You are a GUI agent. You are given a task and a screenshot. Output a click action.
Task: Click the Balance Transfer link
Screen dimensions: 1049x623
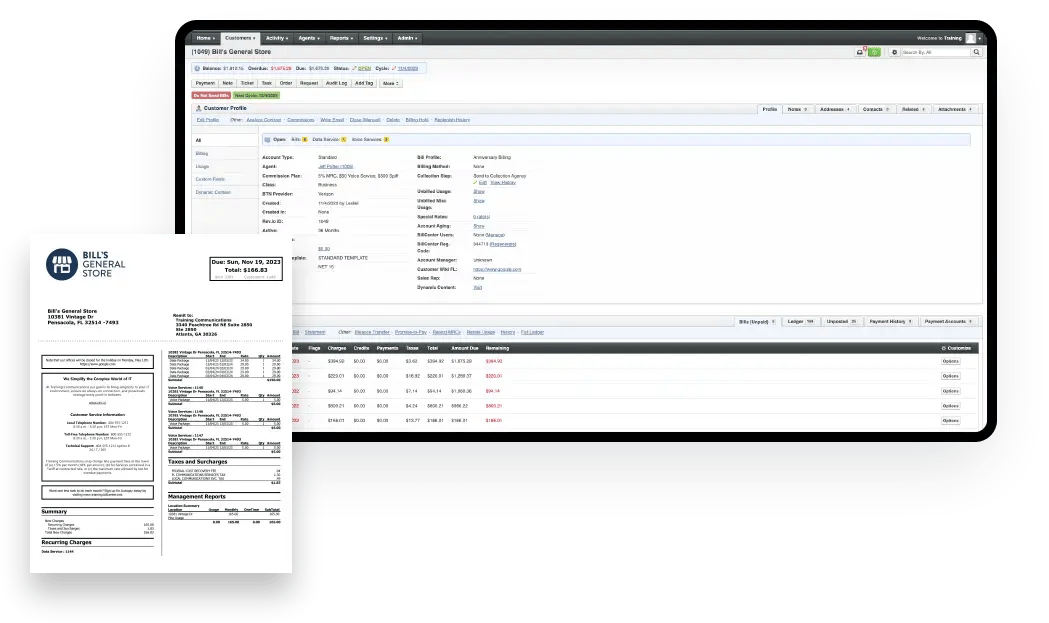click(x=372, y=333)
